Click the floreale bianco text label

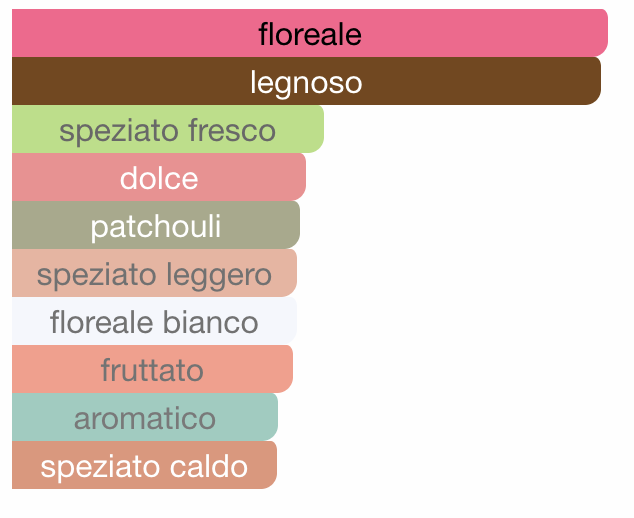[154, 322]
